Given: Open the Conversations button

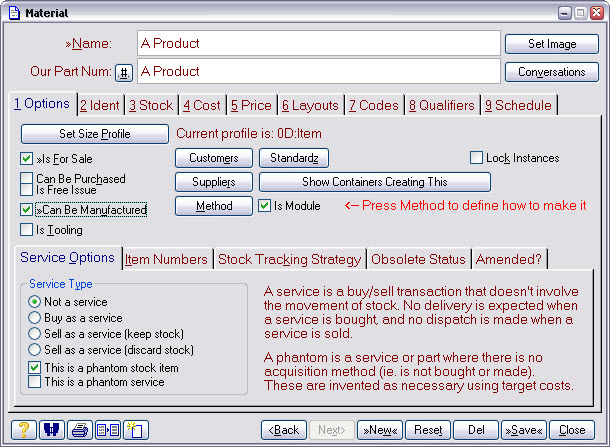Looking at the screenshot, I should coord(552,72).
